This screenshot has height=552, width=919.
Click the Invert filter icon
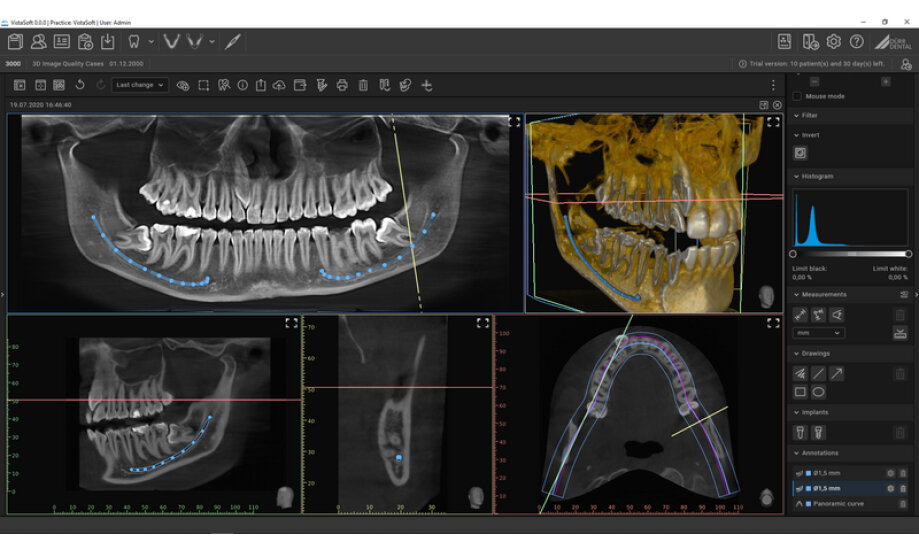(x=800, y=153)
